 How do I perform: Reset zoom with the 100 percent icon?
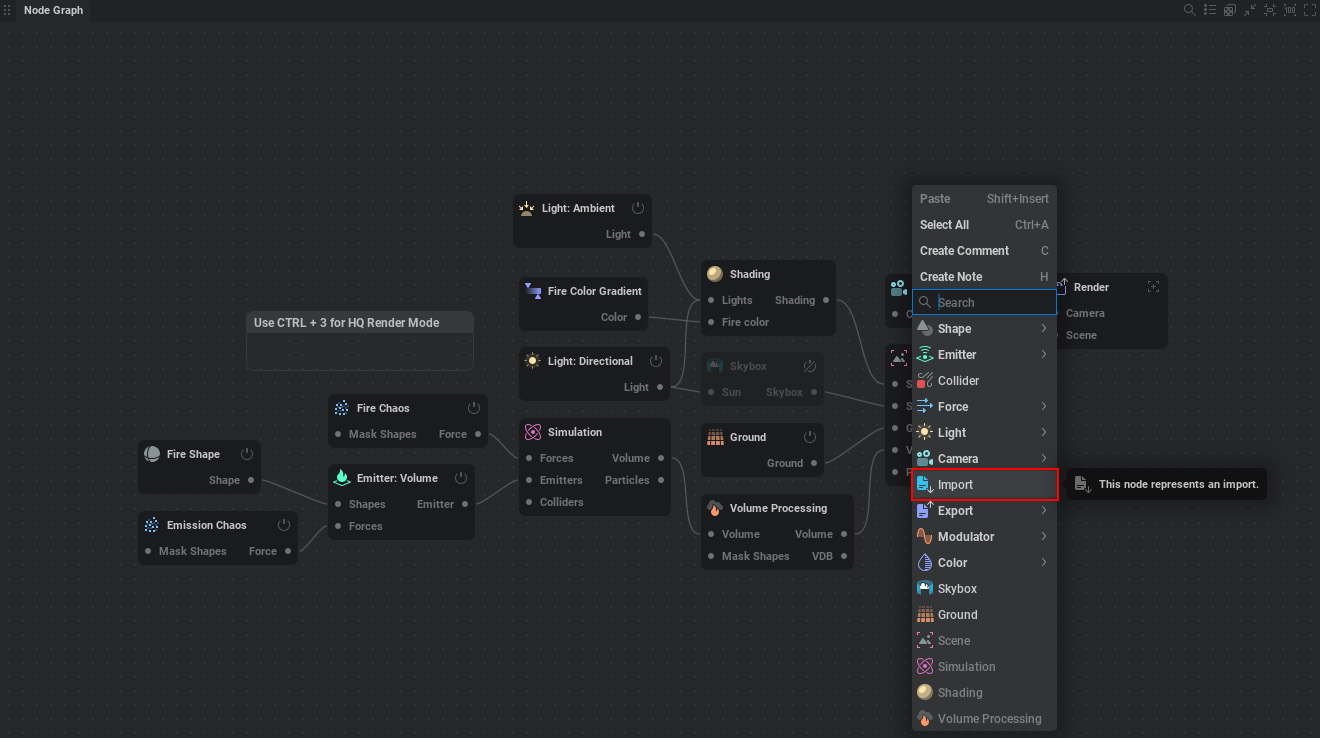[1290, 10]
